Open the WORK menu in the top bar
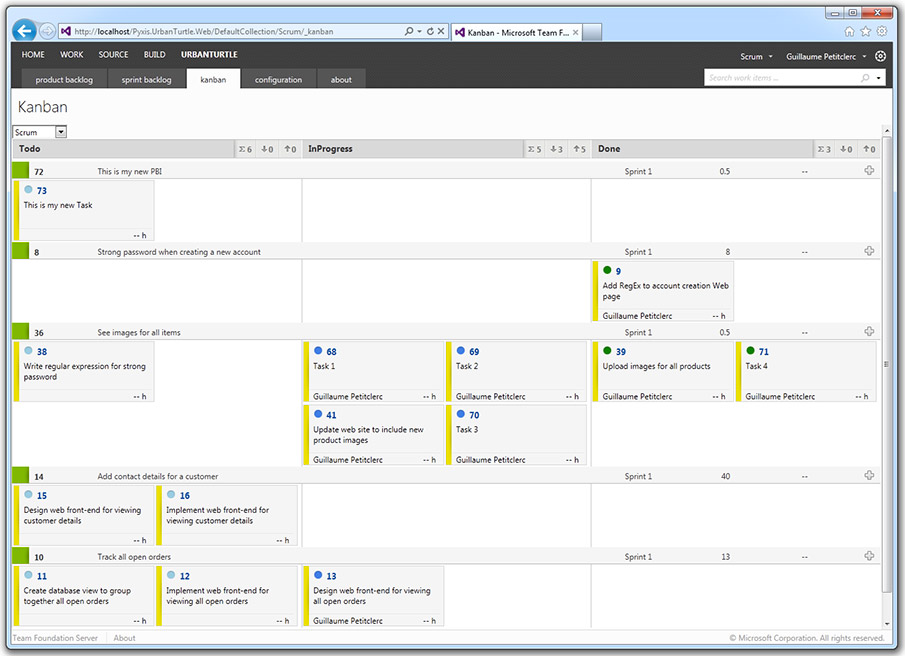Screen dimensions: 905x656 click(x=71, y=54)
